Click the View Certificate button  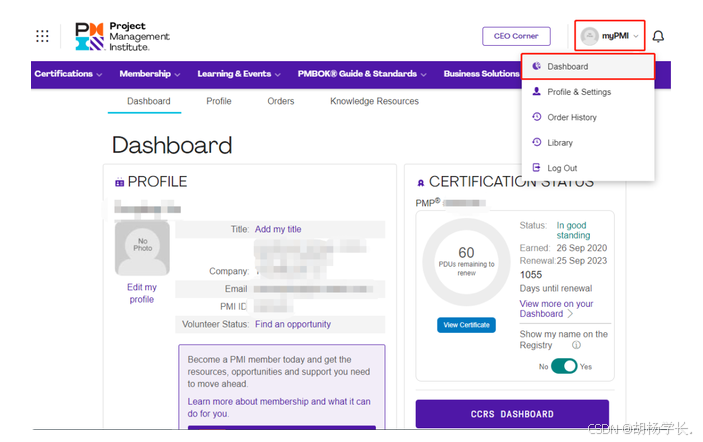(x=466, y=325)
